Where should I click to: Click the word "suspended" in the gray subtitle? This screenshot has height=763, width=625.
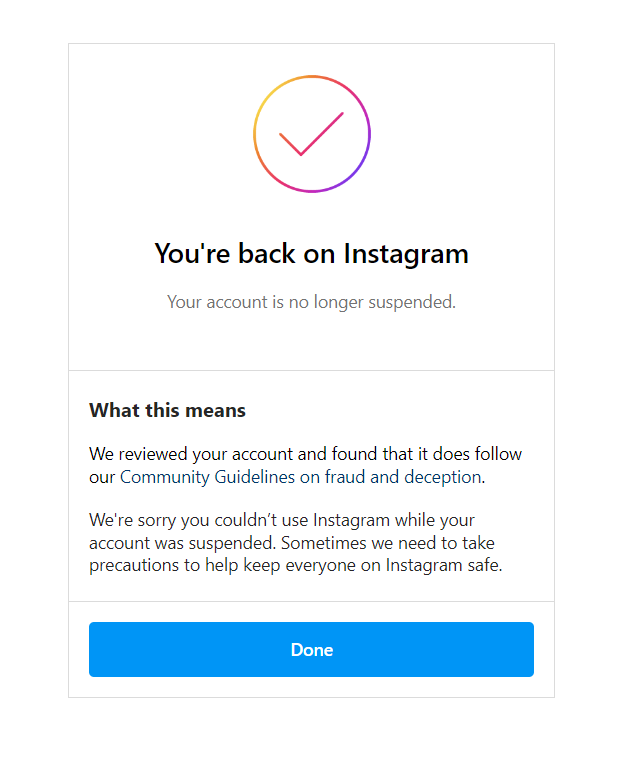pos(416,302)
